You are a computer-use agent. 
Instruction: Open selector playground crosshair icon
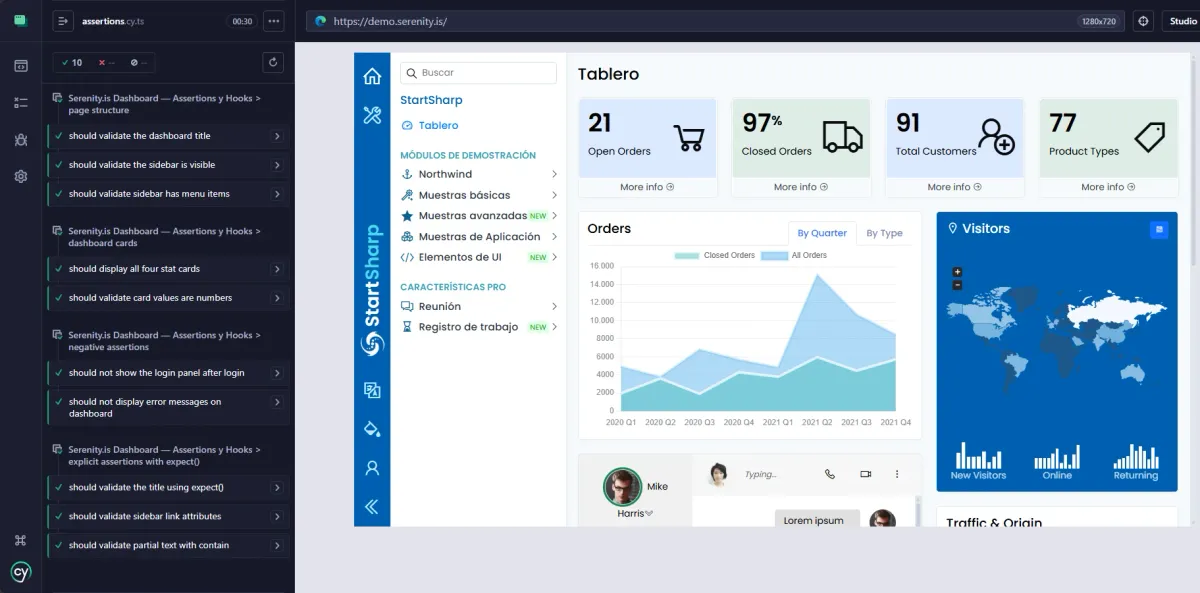tap(1144, 21)
